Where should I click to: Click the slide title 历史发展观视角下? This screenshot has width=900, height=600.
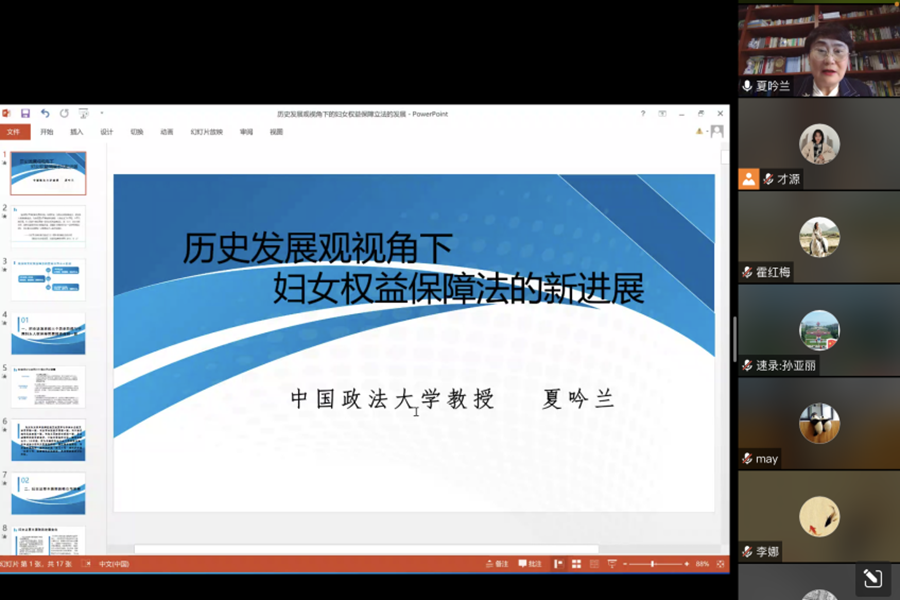[x=318, y=248]
